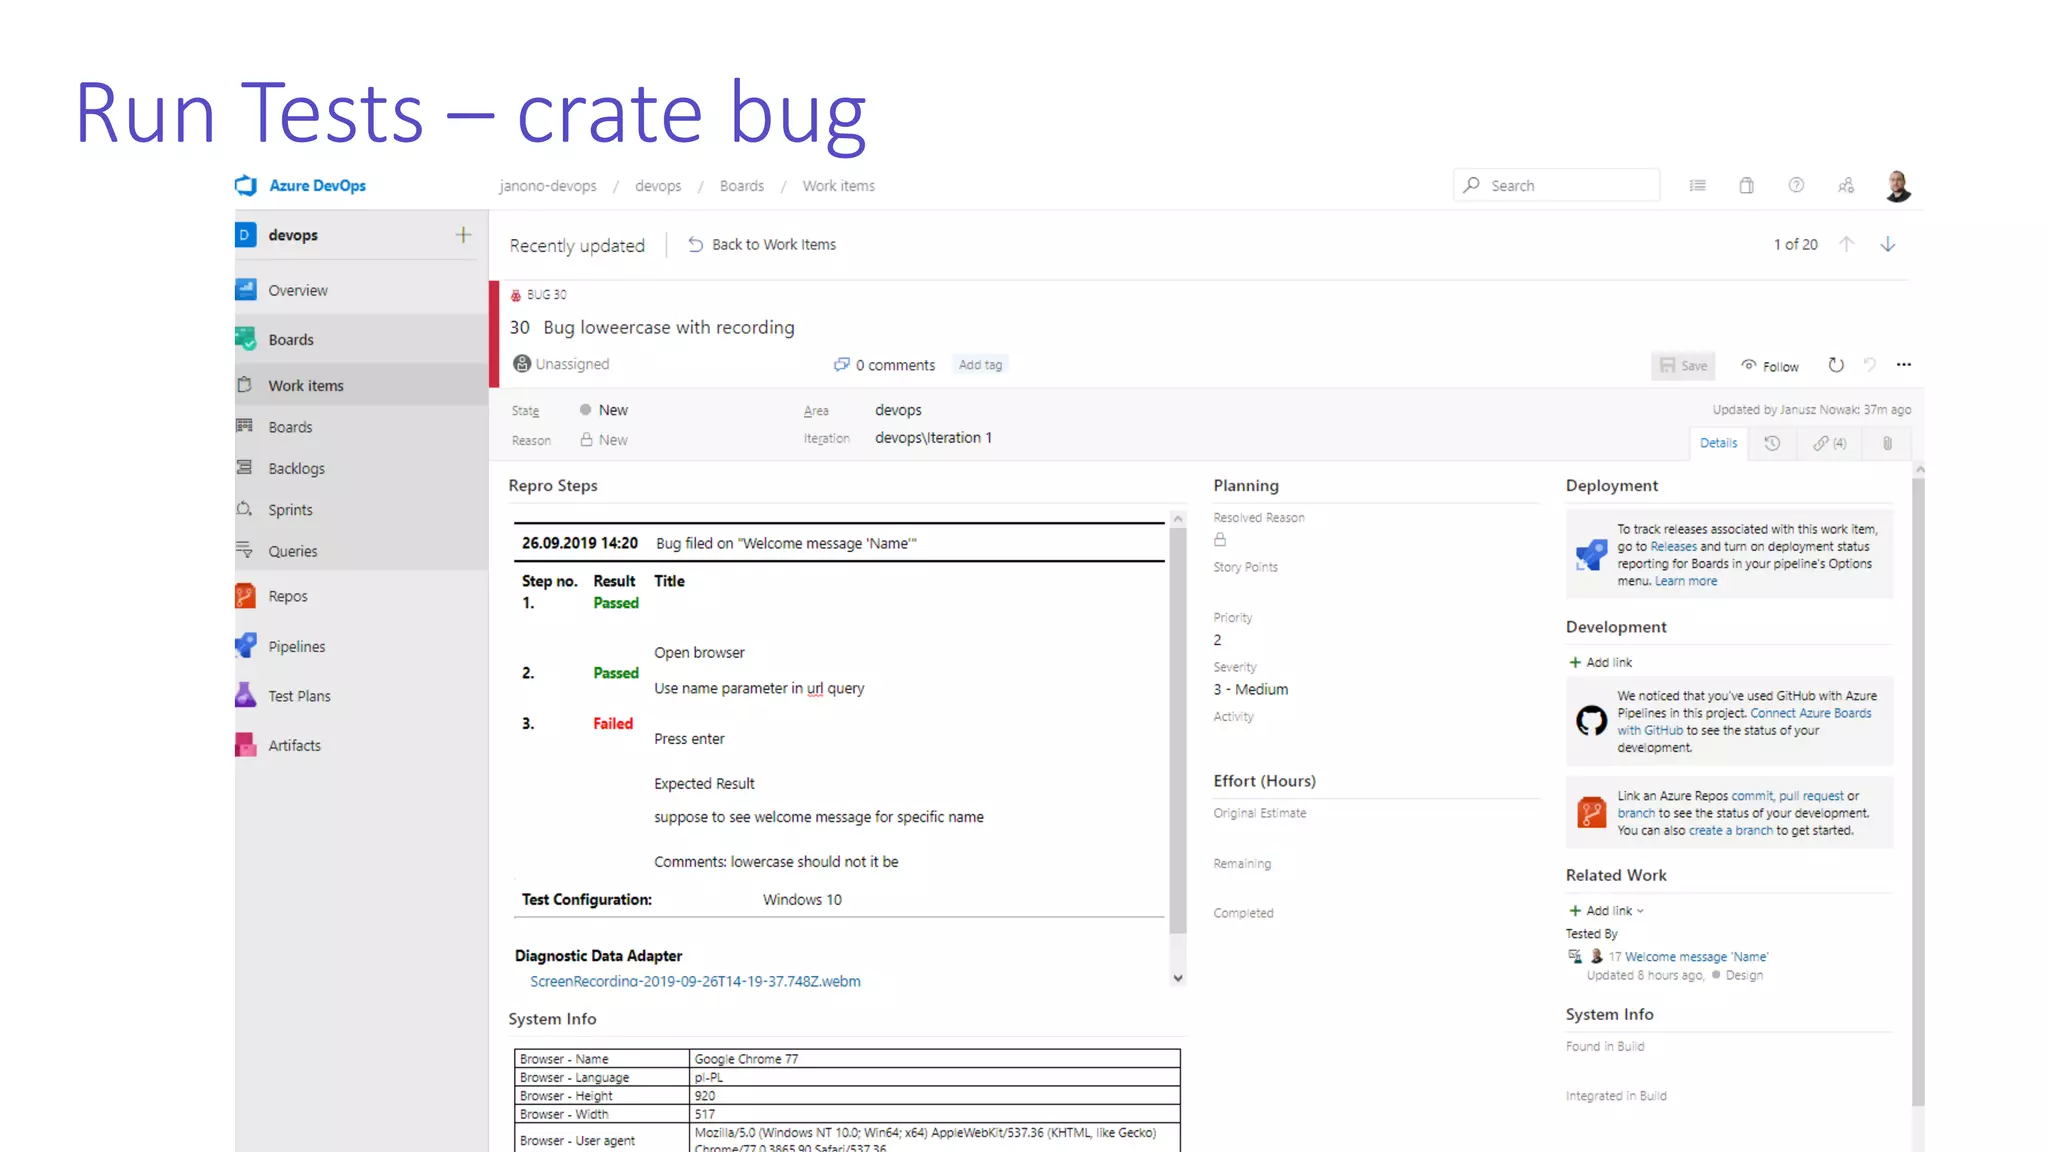Click the Repos sidebar icon

coord(246,596)
